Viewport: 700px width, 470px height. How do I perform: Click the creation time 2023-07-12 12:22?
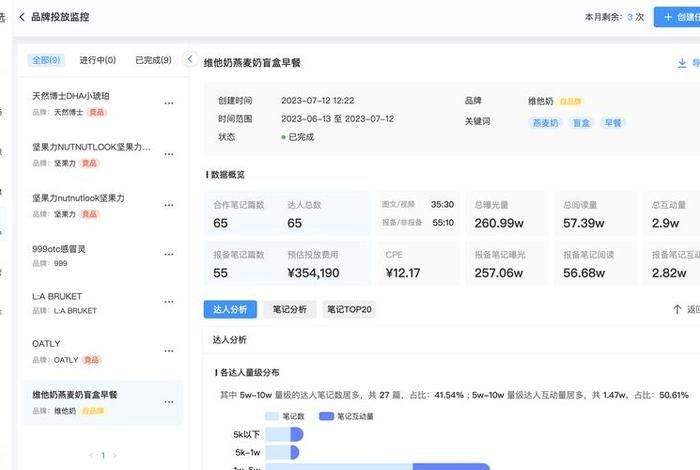317,100
